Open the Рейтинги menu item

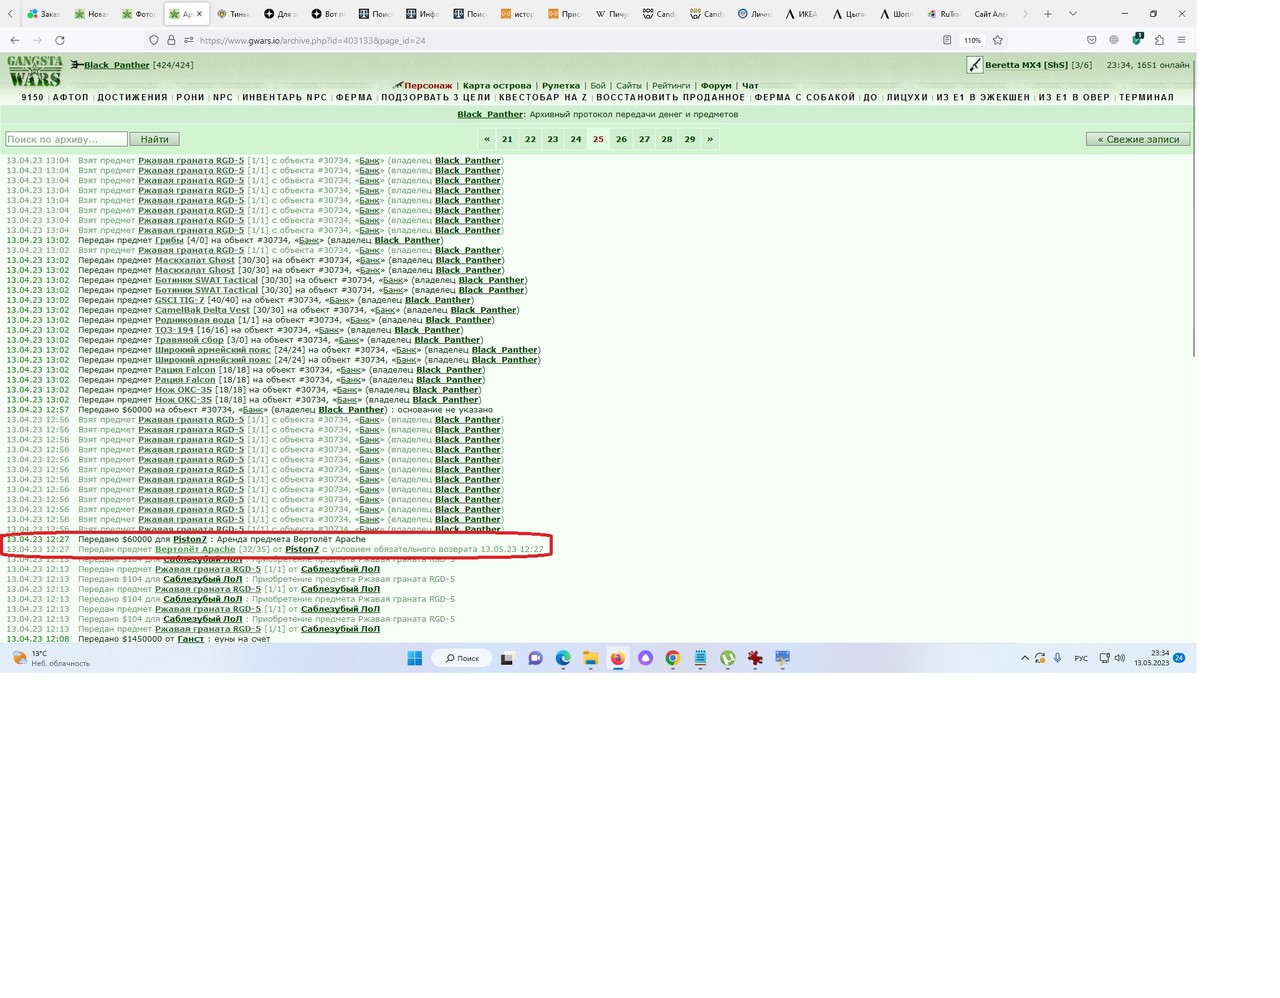pos(671,86)
